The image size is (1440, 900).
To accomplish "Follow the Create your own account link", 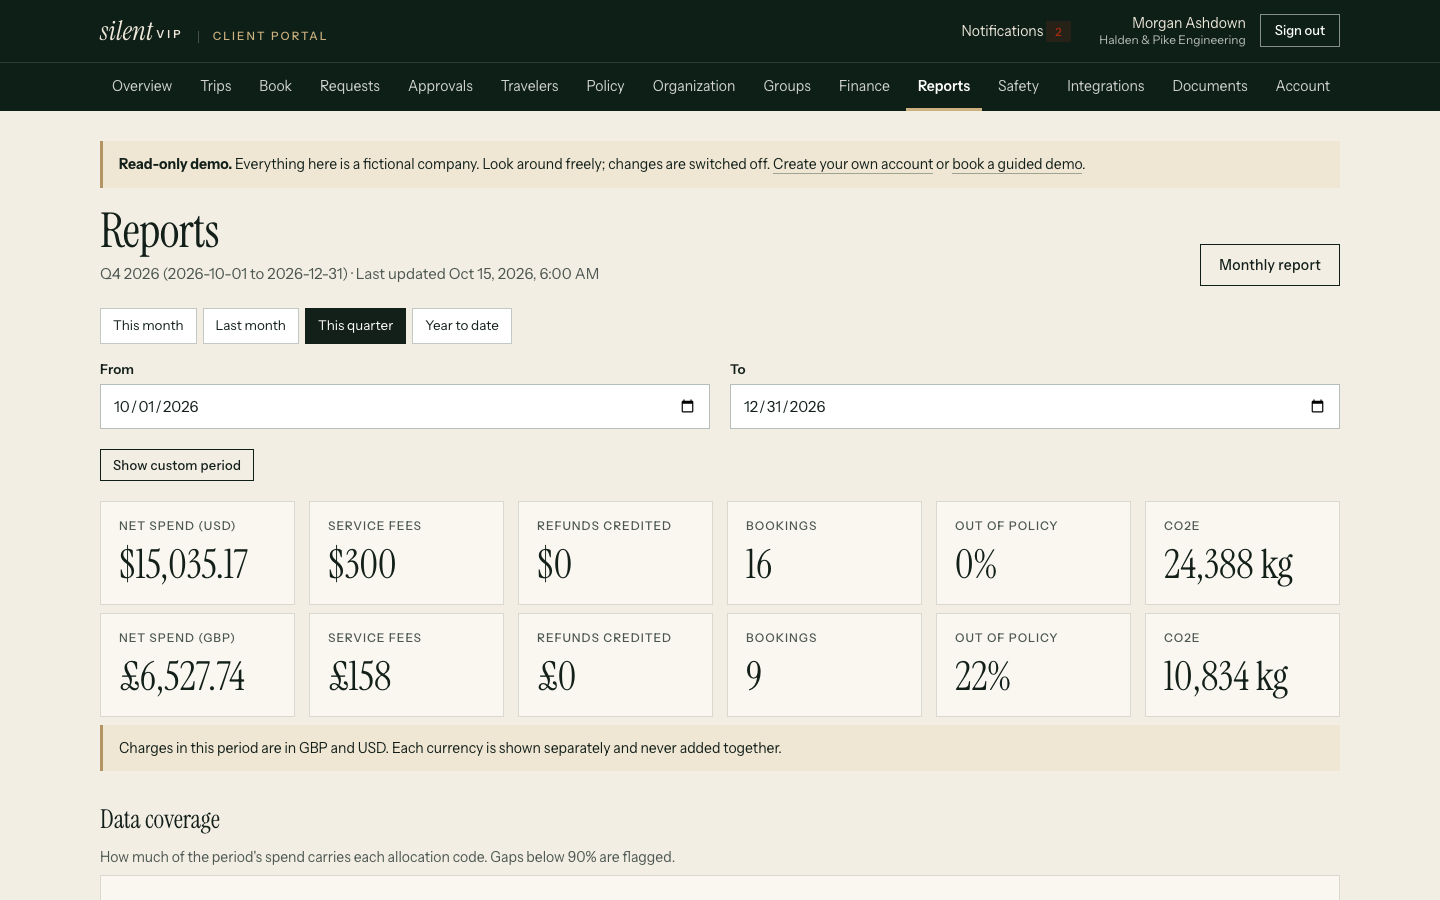I will coord(853,164).
